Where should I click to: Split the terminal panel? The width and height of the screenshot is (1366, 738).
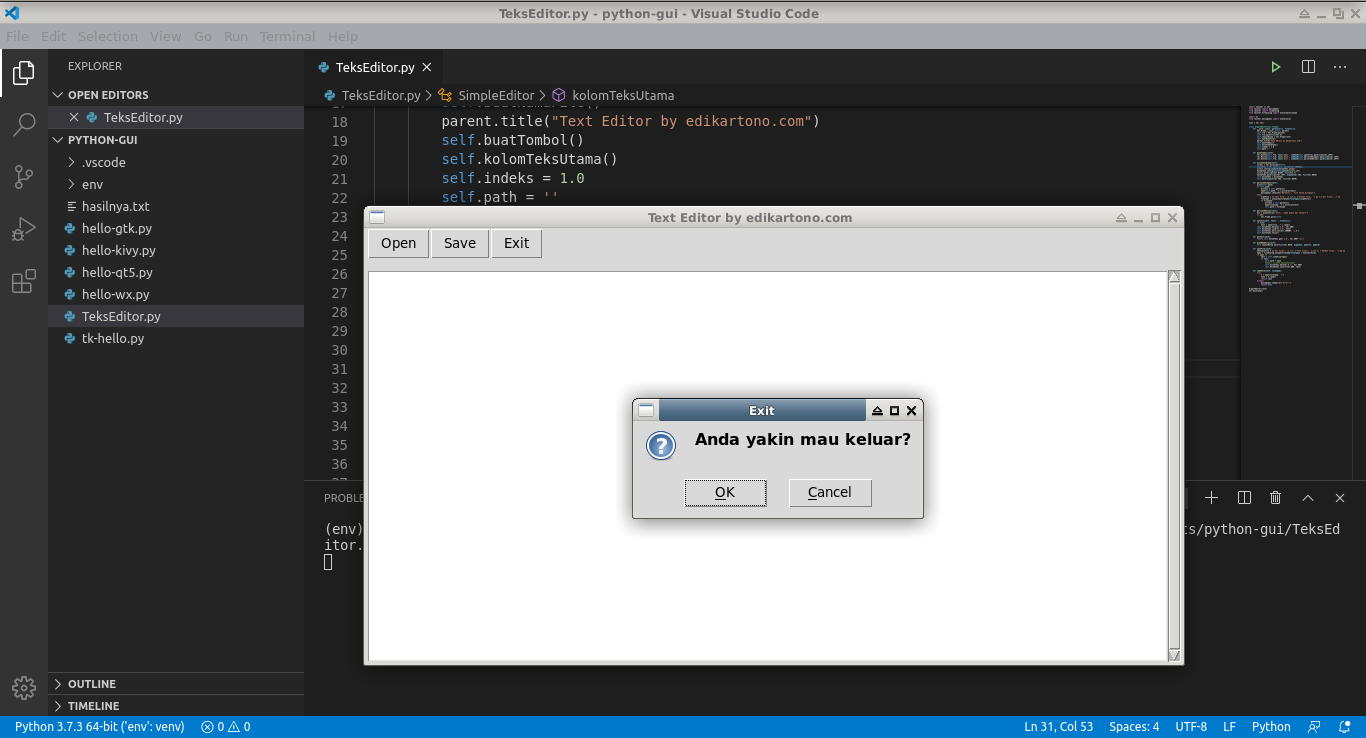(1244, 497)
